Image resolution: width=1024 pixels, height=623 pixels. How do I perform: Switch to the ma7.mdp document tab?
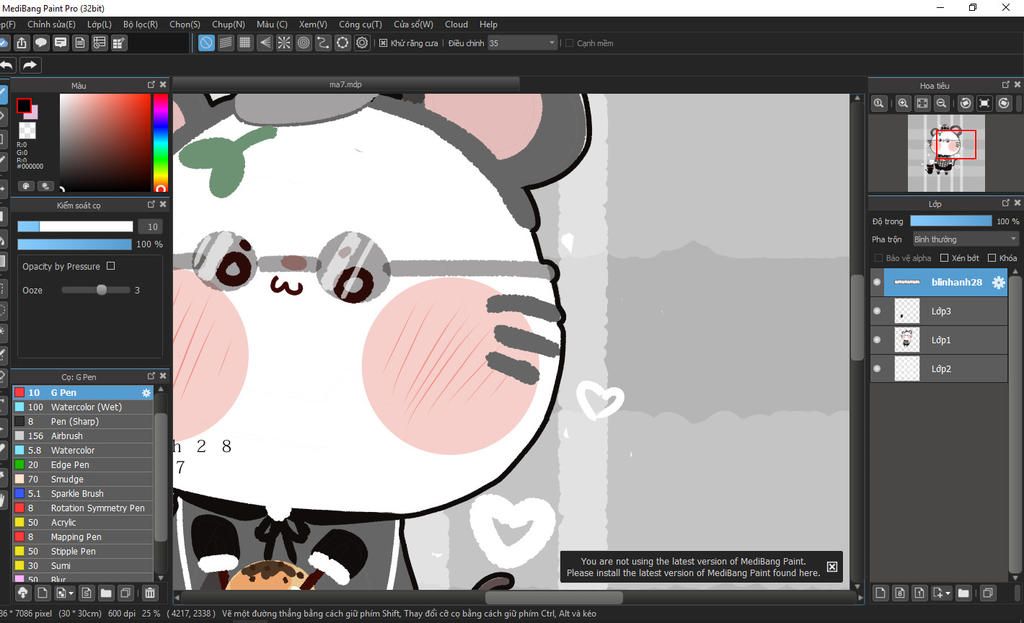pos(345,84)
